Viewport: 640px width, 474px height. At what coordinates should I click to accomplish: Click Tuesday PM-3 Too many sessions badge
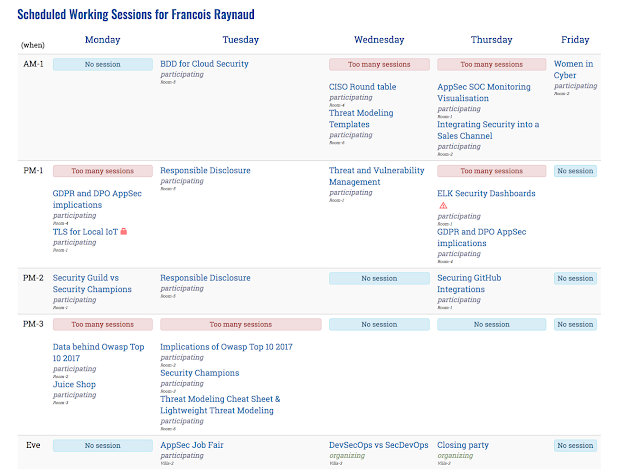click(241, 325)
